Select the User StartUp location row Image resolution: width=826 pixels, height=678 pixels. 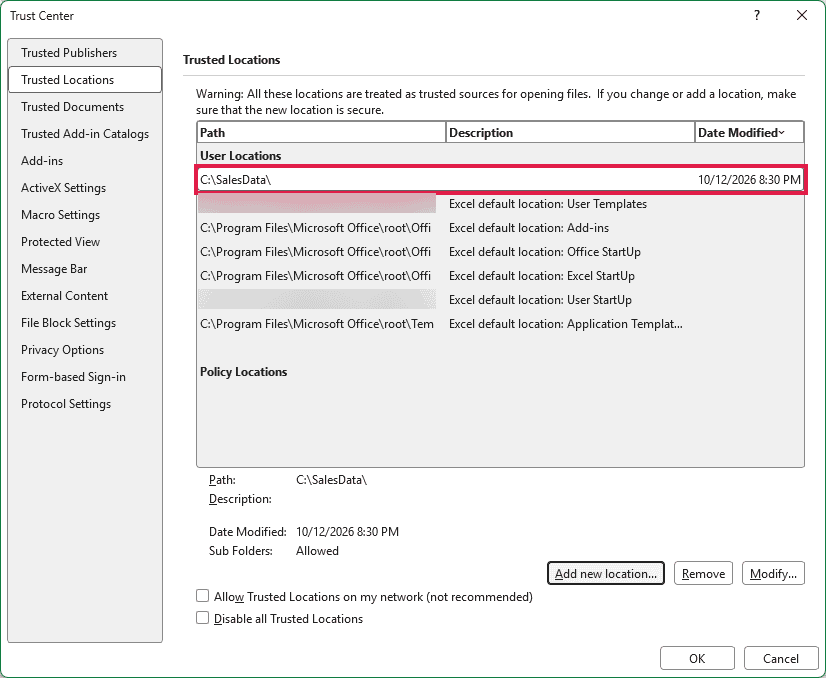click(500, 300)
